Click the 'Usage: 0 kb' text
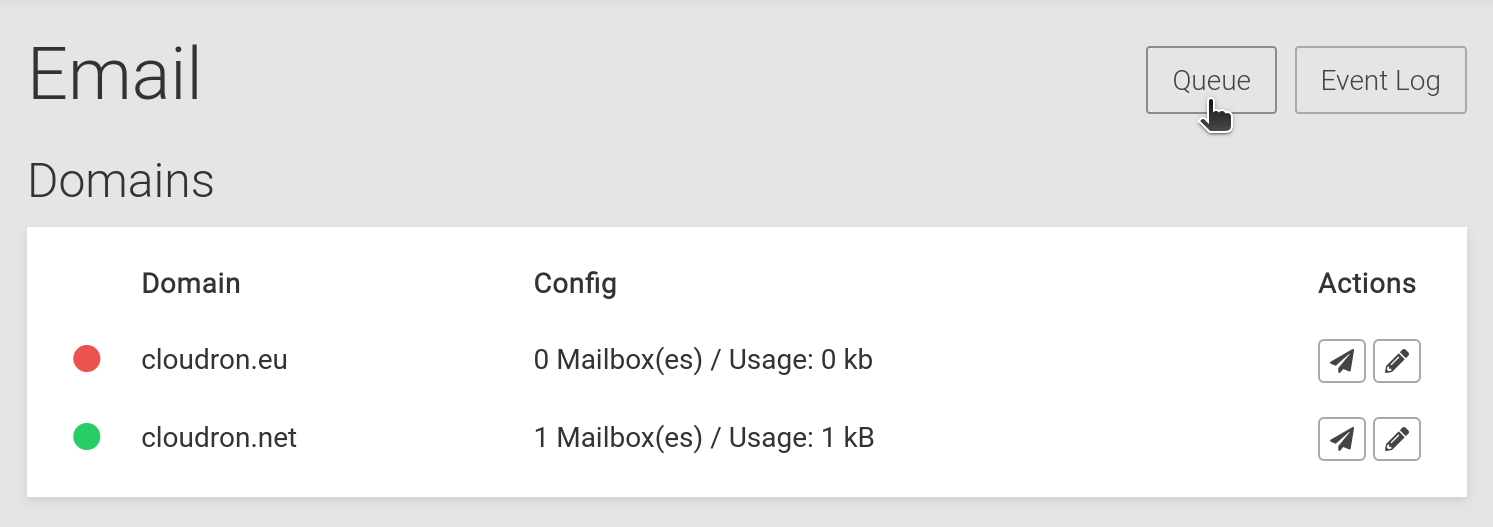The image size is (1493, 527). tap(800, 359)
